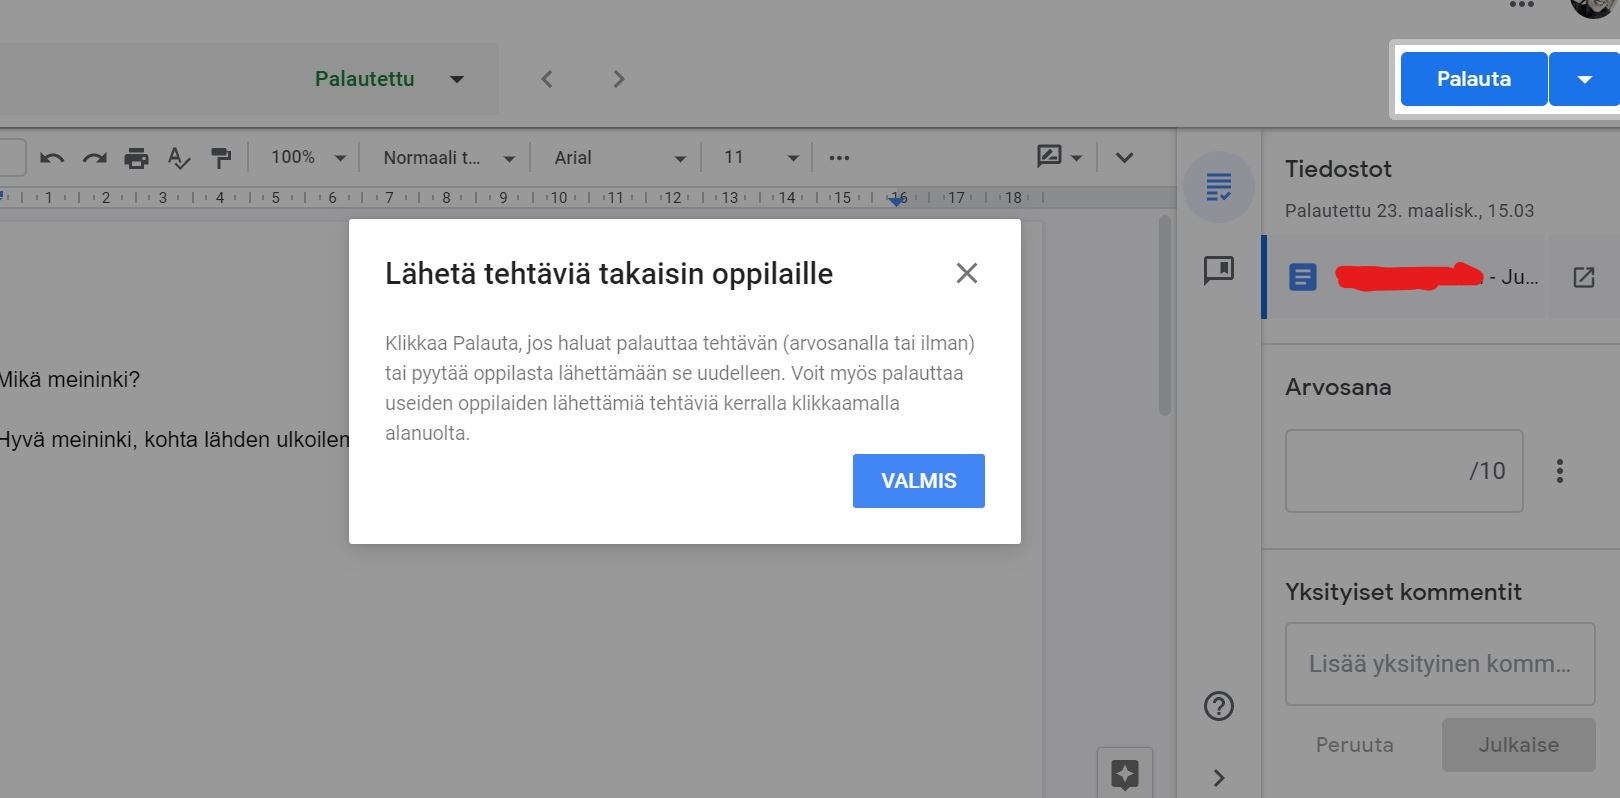Open the help question mark icon
This screenshot has height=798, width=1620.
tap(1218, 706)
